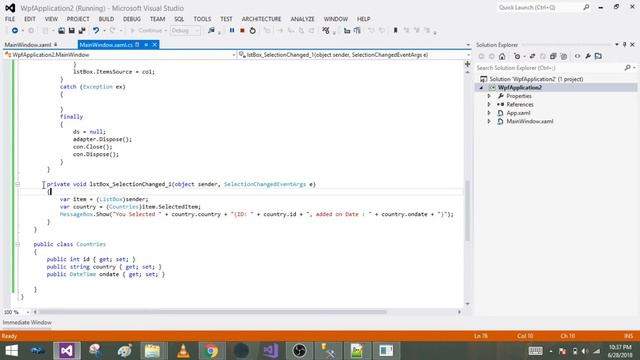This screenshot has height=360, width=640.
Task: Click the Preview Selected Items icon
Action: 598,56
